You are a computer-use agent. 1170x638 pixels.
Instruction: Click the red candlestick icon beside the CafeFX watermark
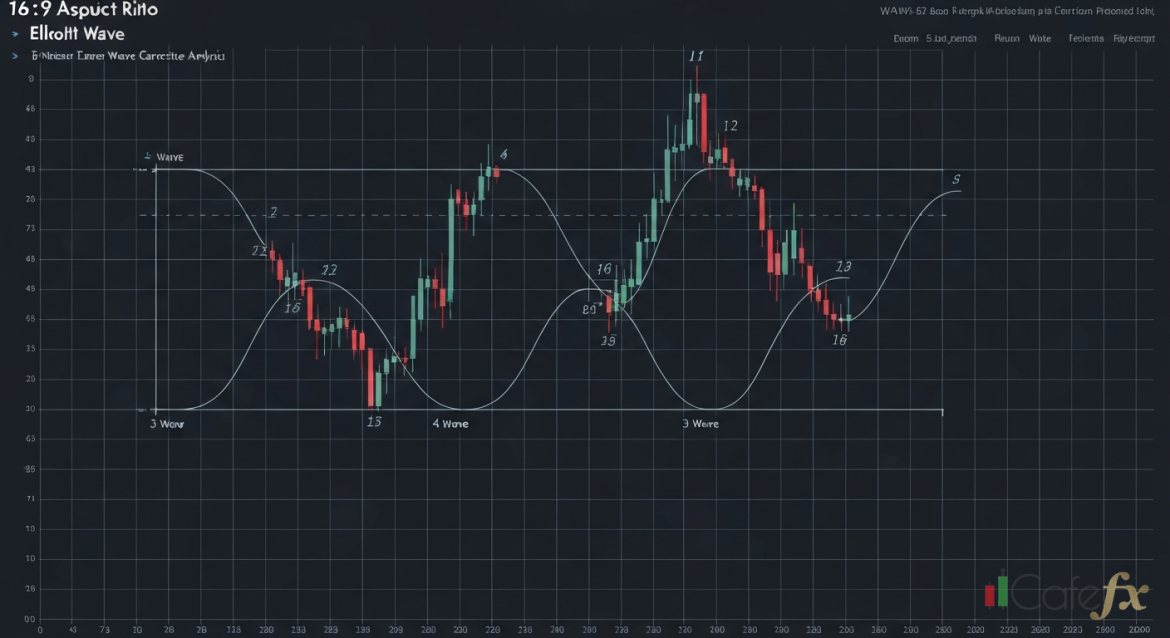(990, 596)
